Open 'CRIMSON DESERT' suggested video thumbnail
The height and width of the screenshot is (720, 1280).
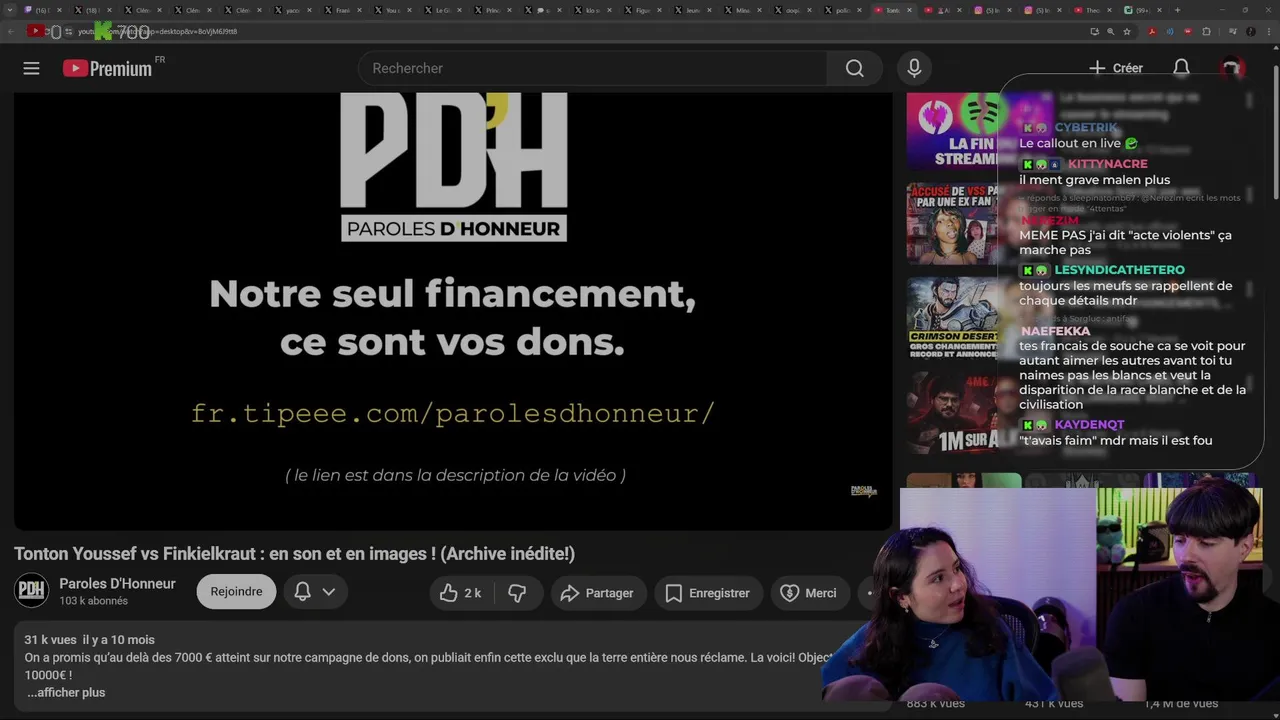click(x=952, y=319)
